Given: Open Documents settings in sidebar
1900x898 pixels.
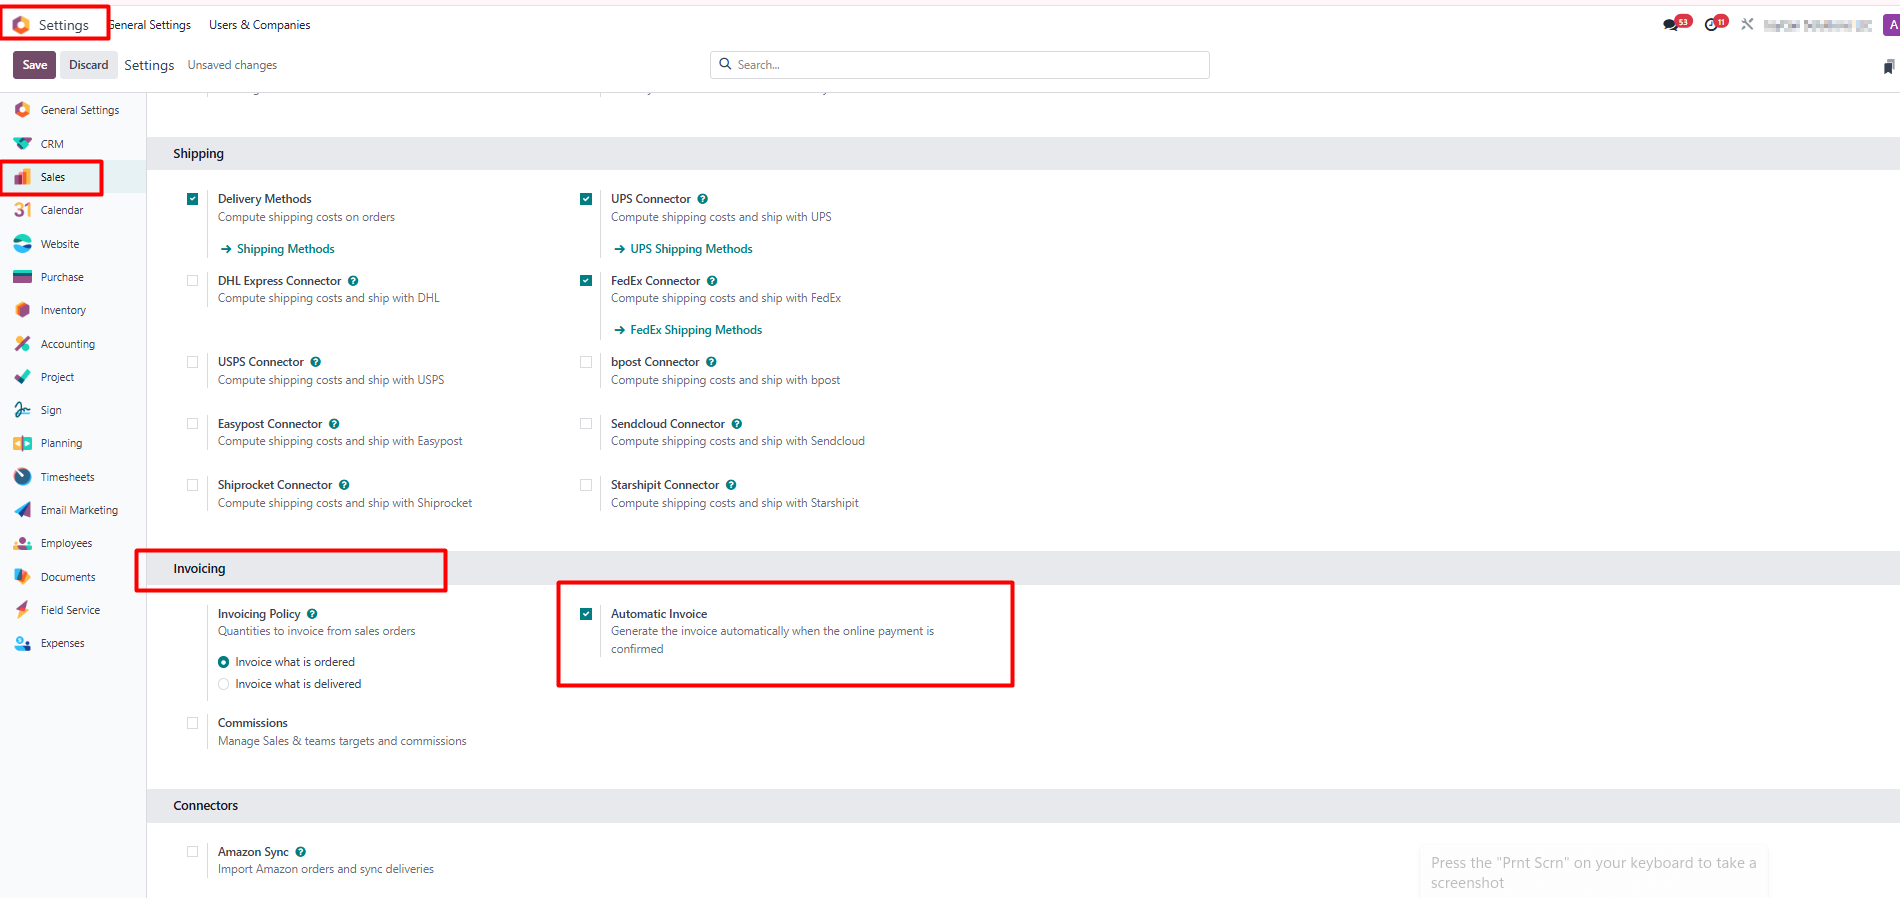Looking at the screenshot, I should pyautogui.click(x=73, y=577).
